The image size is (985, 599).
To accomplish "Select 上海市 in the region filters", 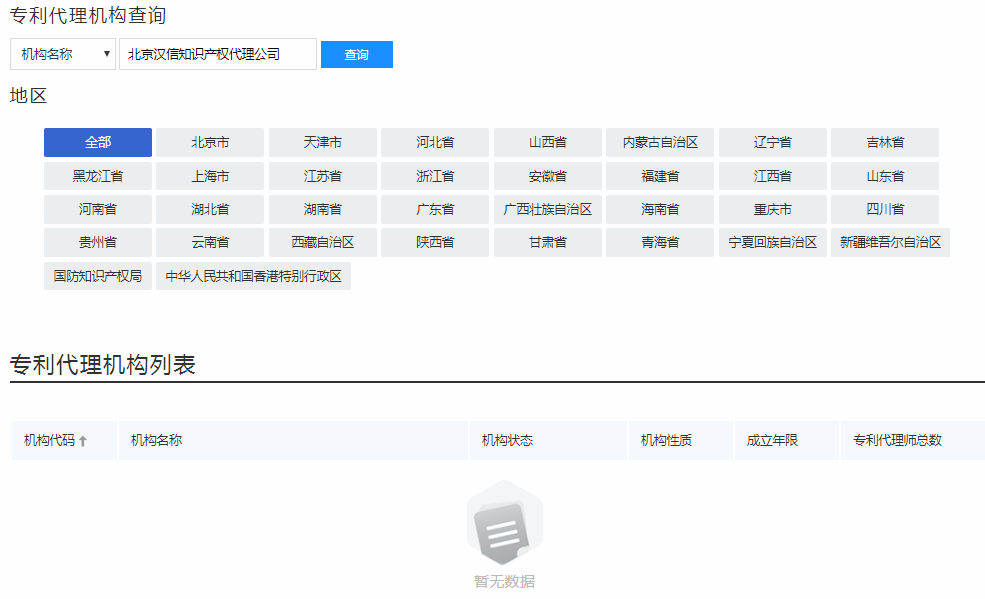I will 209,175.
